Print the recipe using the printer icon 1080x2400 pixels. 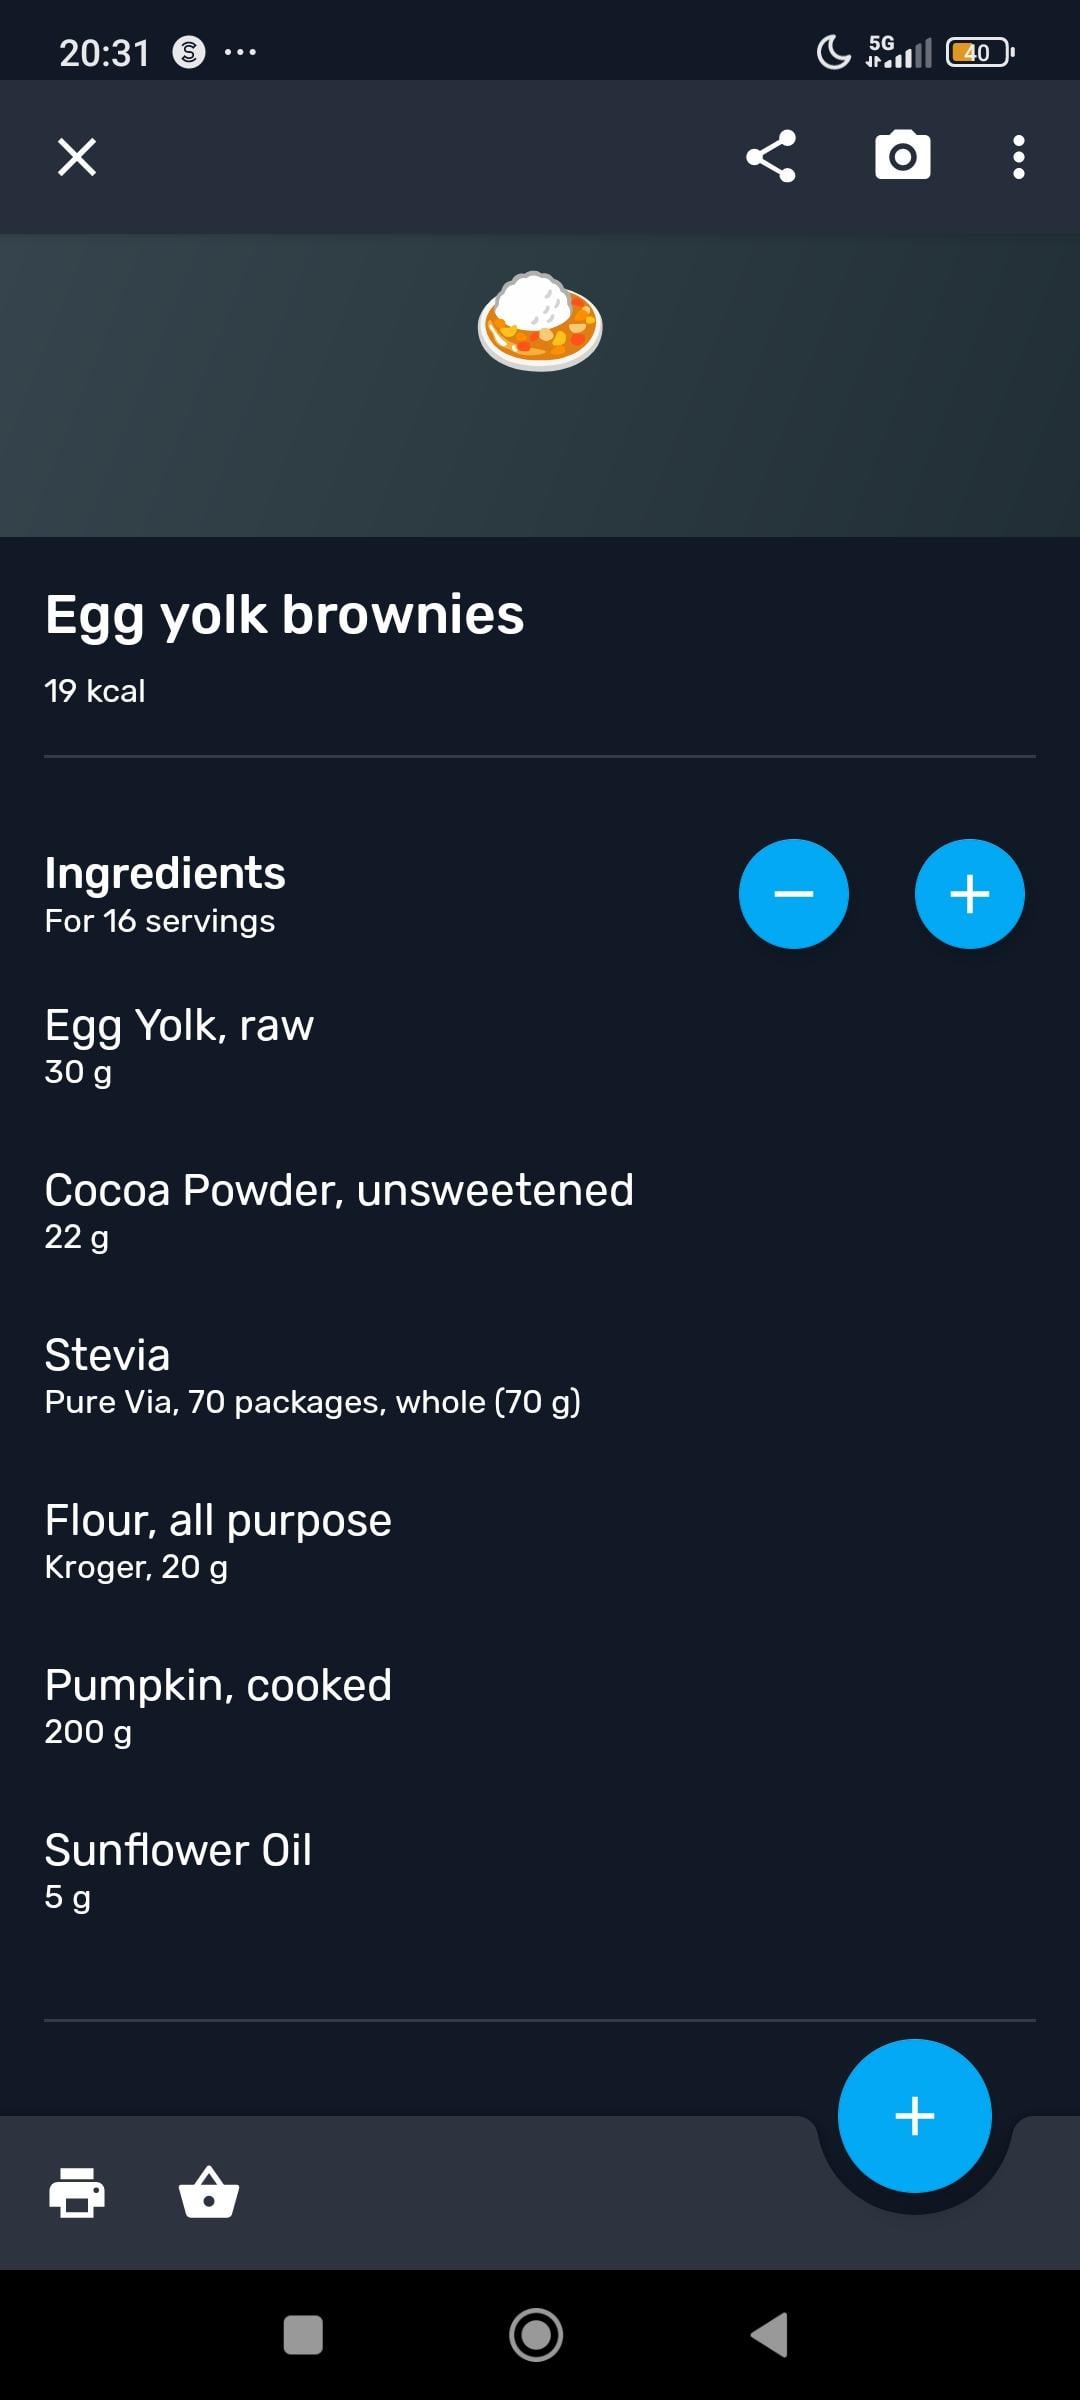[77, 2192]
